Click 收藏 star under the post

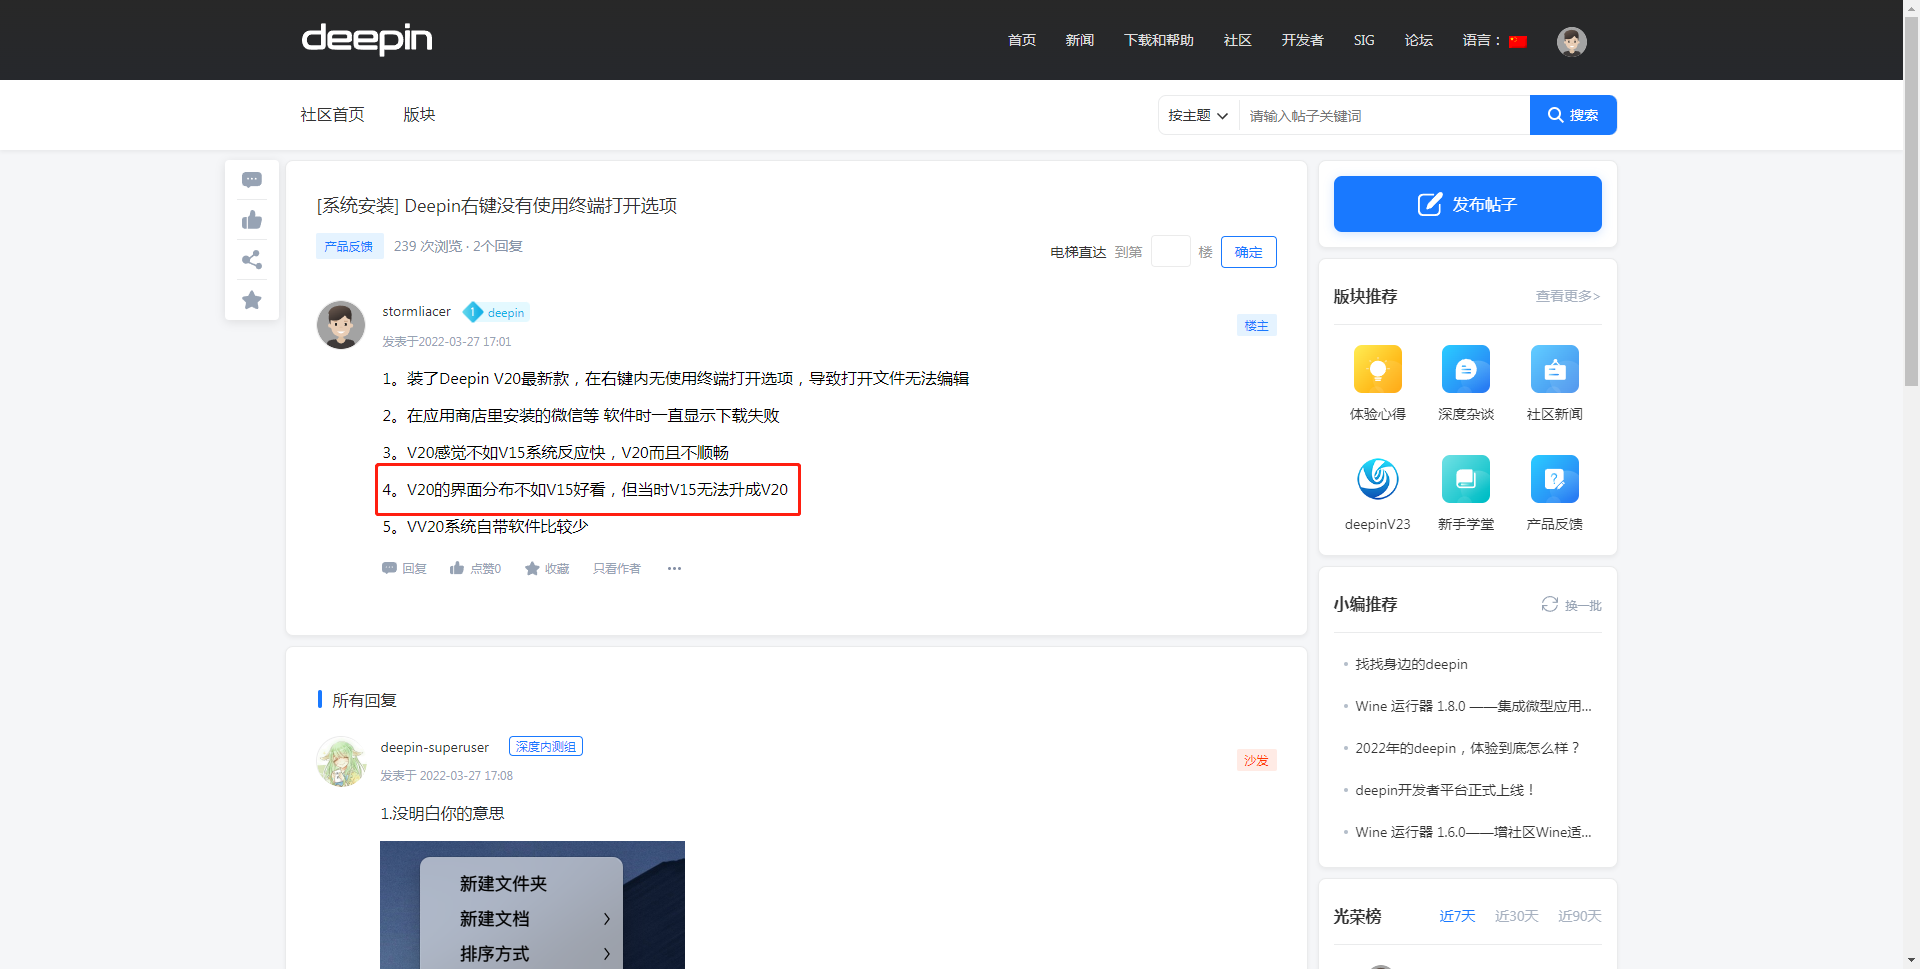tap(547, 568)
